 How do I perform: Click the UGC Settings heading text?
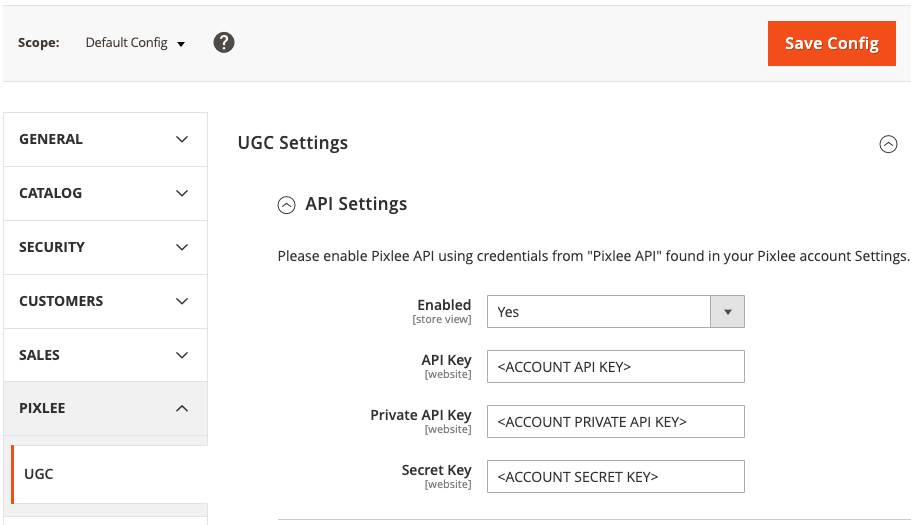[293, 143]
